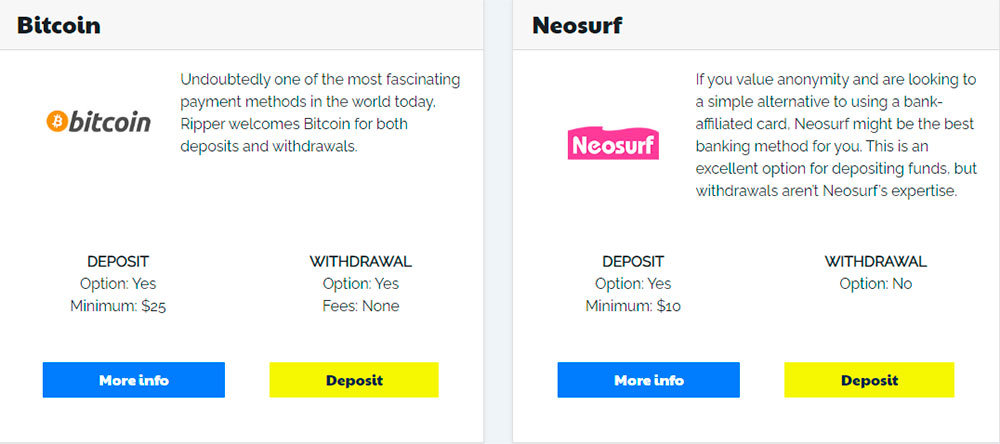The width and height of the screenshot is (1000, 444).
Task: Select the WITHDRAWAL label in Bitcoin card
Action: [361, 262]
